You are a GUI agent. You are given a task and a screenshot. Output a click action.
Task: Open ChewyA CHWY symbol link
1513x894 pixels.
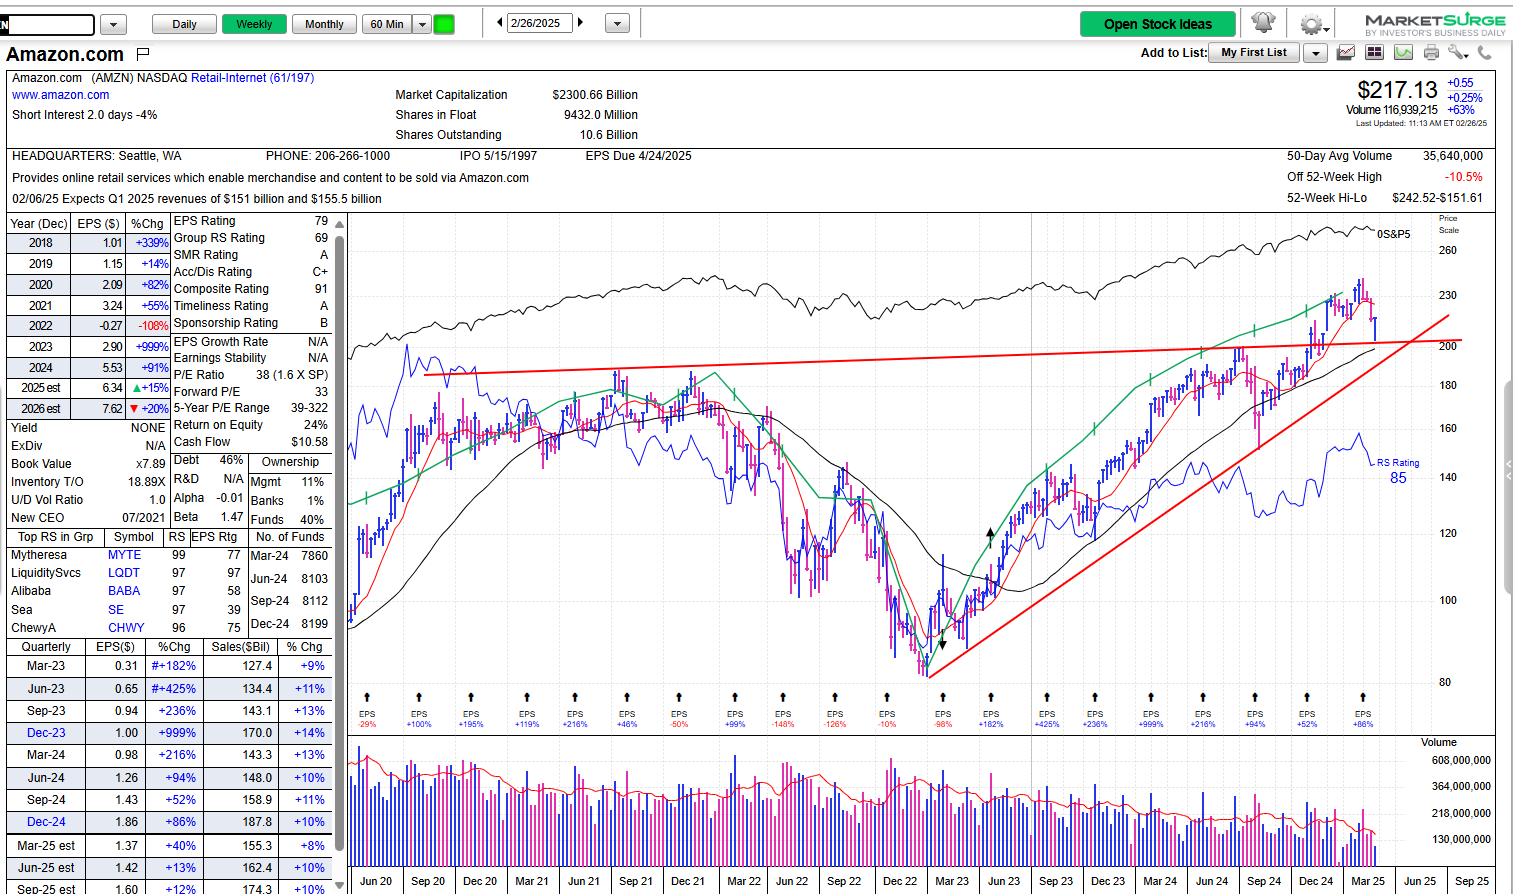coord(126,628)
